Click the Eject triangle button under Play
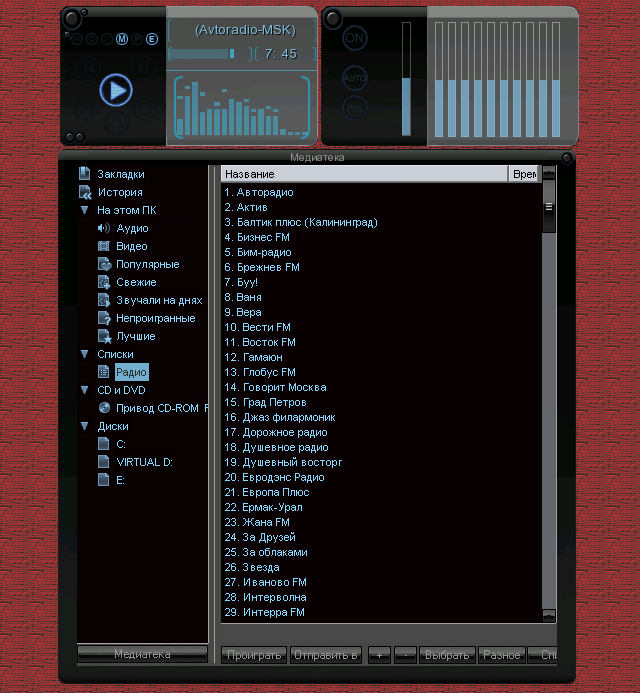The image size is (640, 693). click(x=116, y=123)
